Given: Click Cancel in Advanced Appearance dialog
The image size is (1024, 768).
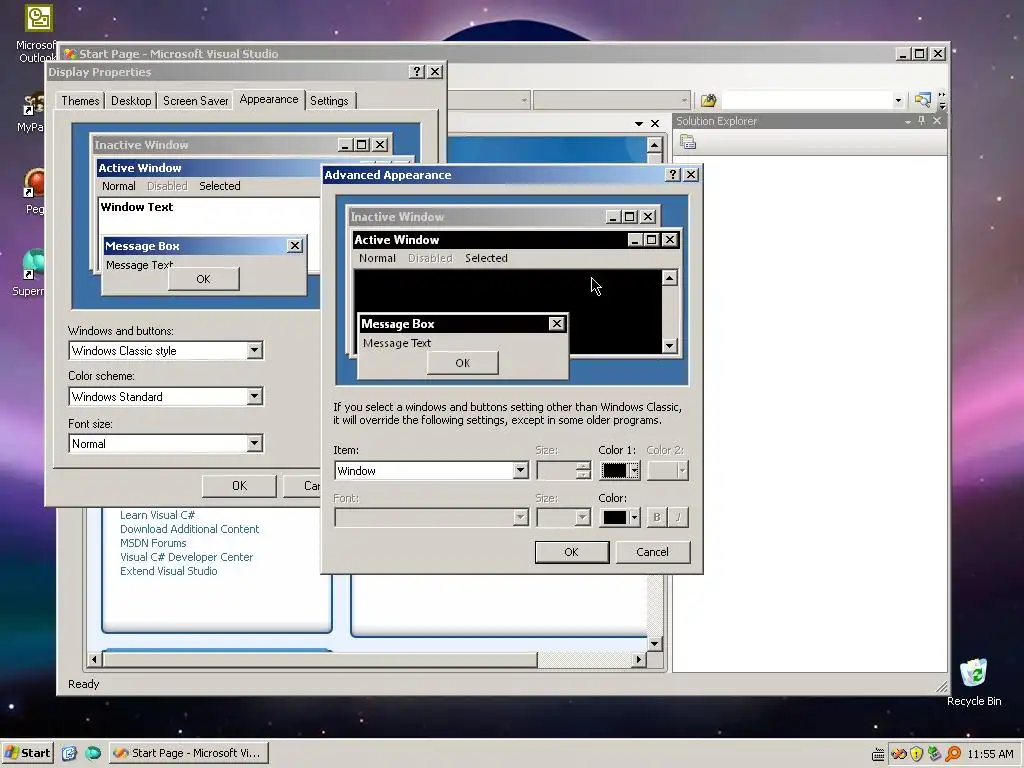Looking at the screenshot, I should click(652, 552).
